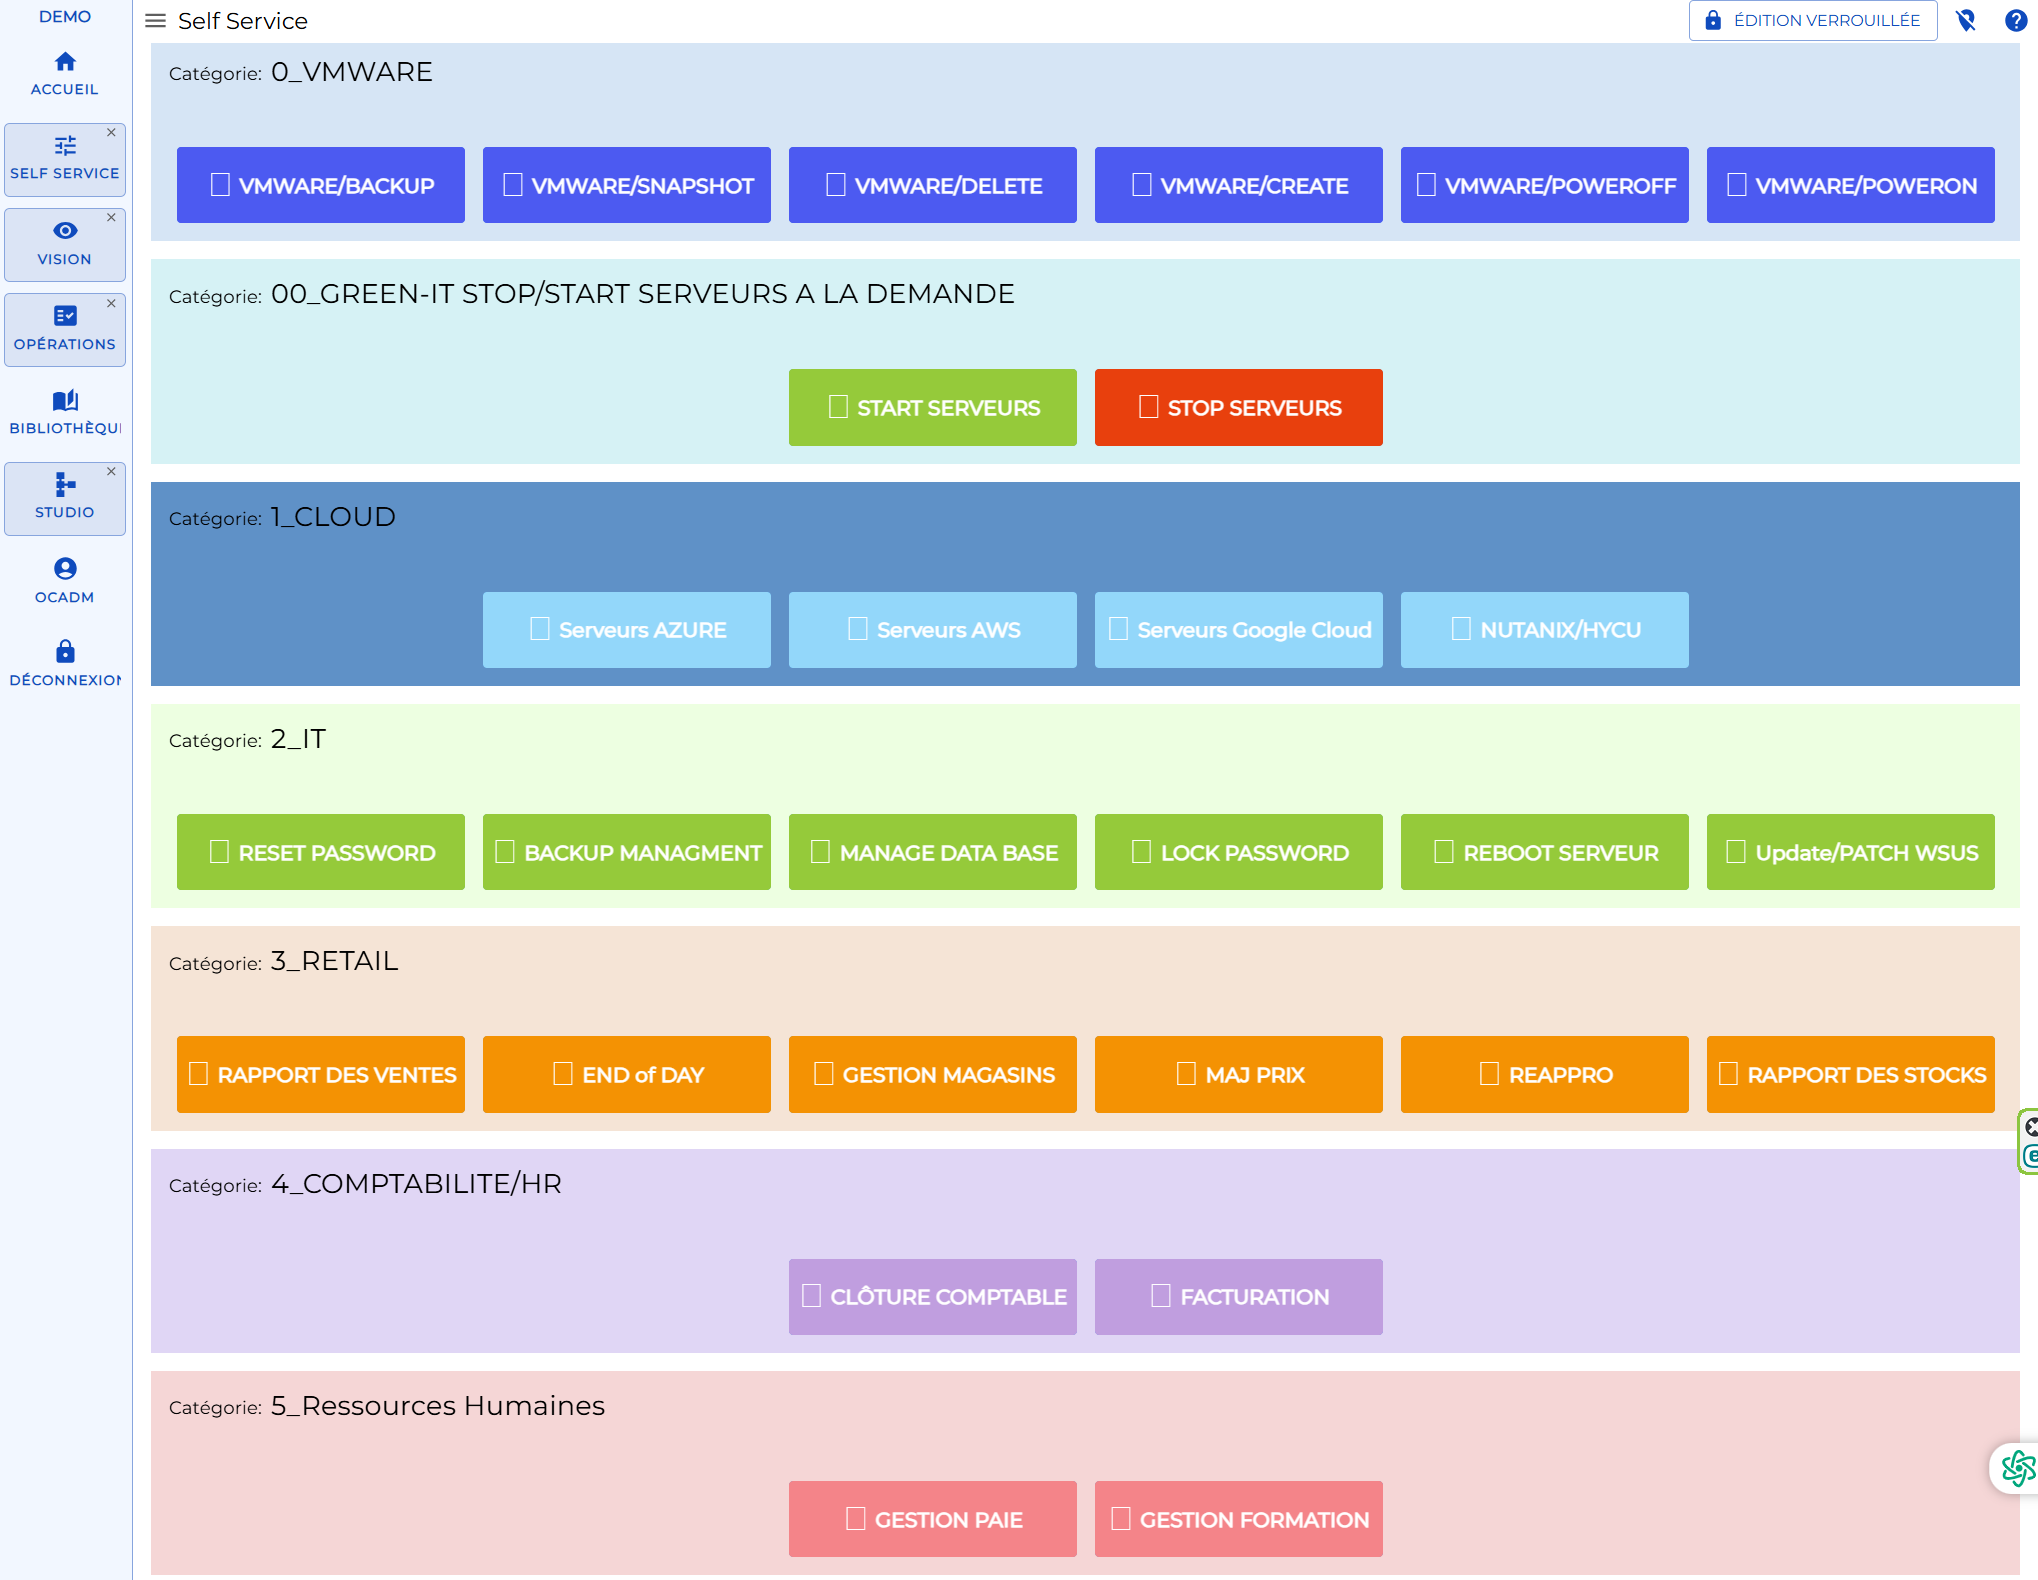
Task: Click START SERVEURS green button
Action: point(933,408)
